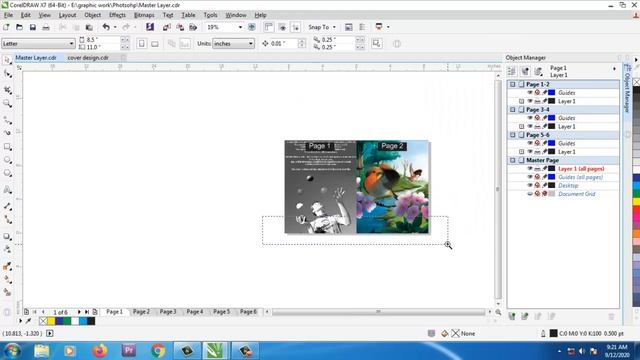Viewport: 640px width, 360px height.
Task: Click Edit Across Layers icon
Action: [x=525, y=71]
